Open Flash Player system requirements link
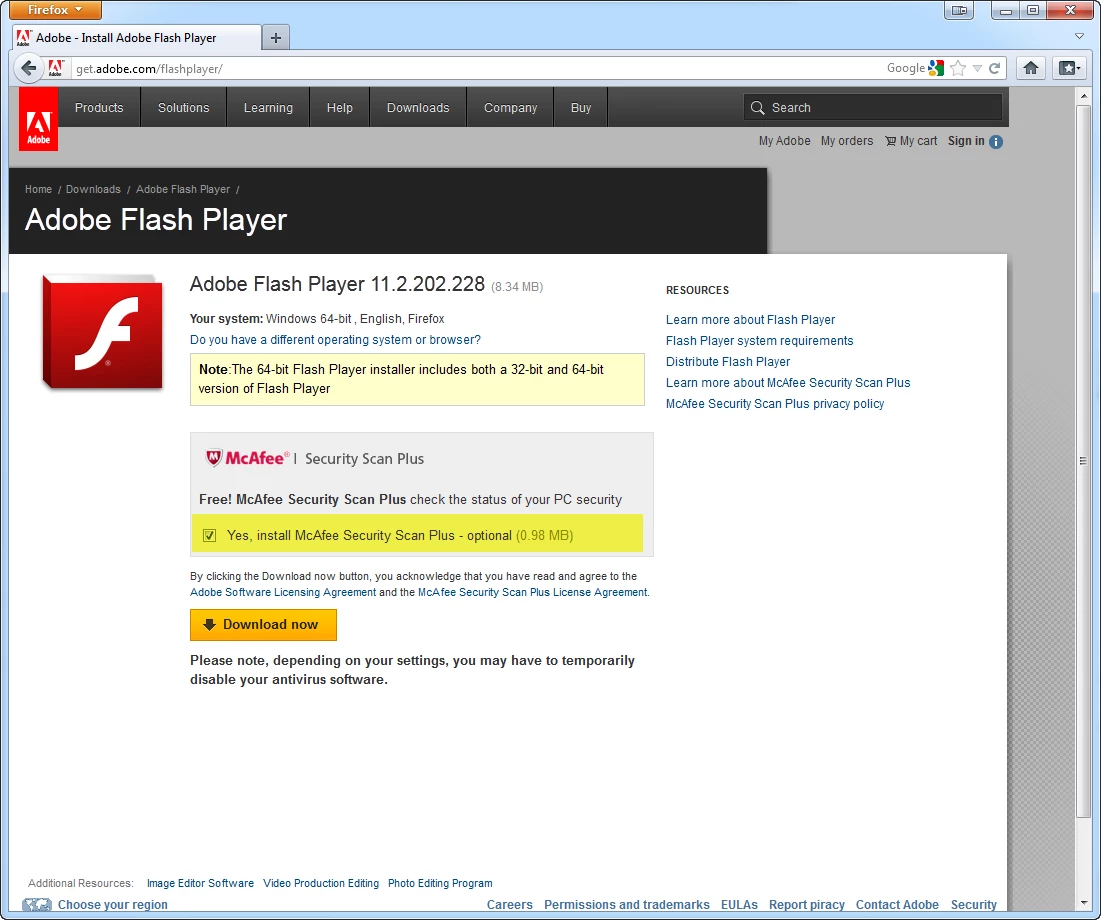This screenshot has width=1101, height=920. point(760,341)
